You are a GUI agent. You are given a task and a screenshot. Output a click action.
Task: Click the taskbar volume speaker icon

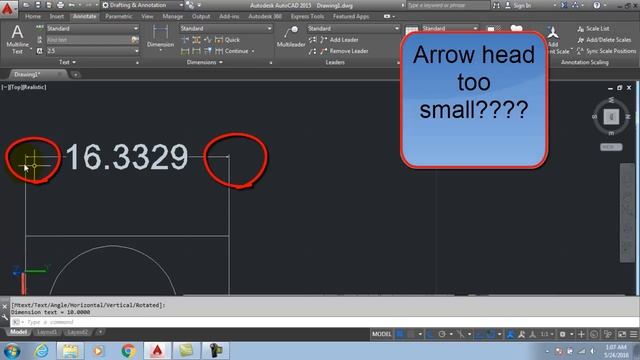(x=593, y=351)
